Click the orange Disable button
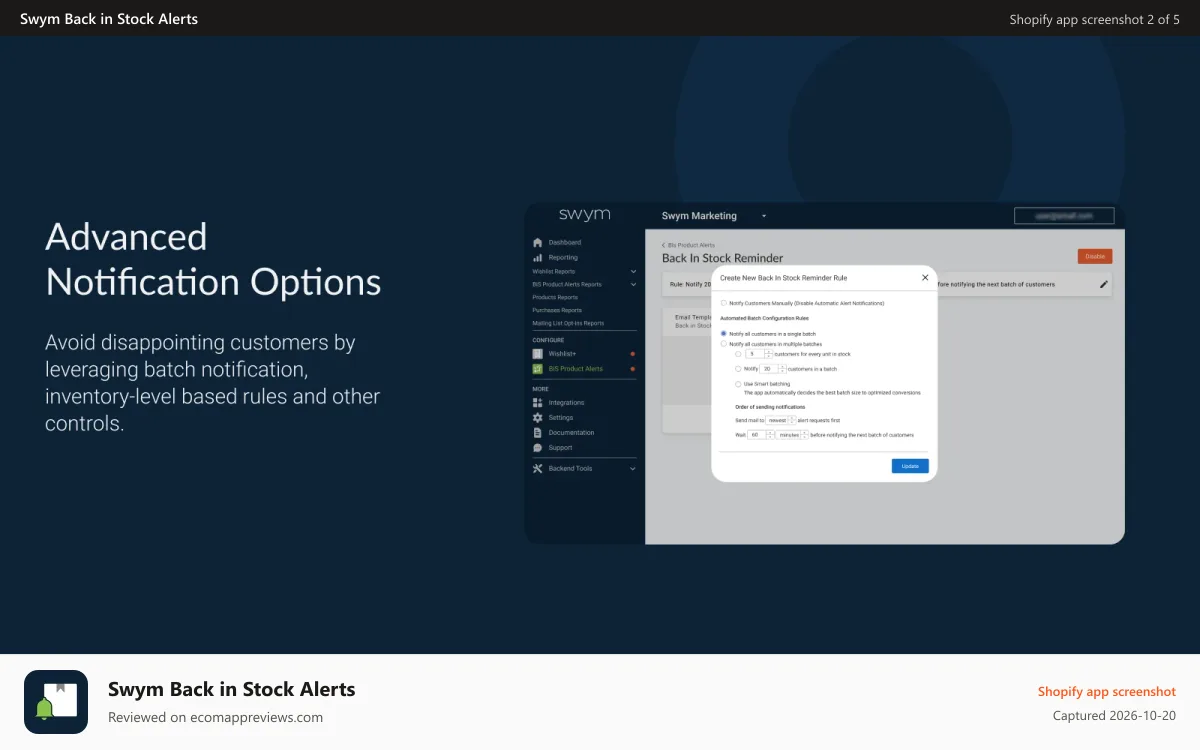The width and height of the screenshot is (1200, 750). click(1095, 256)
